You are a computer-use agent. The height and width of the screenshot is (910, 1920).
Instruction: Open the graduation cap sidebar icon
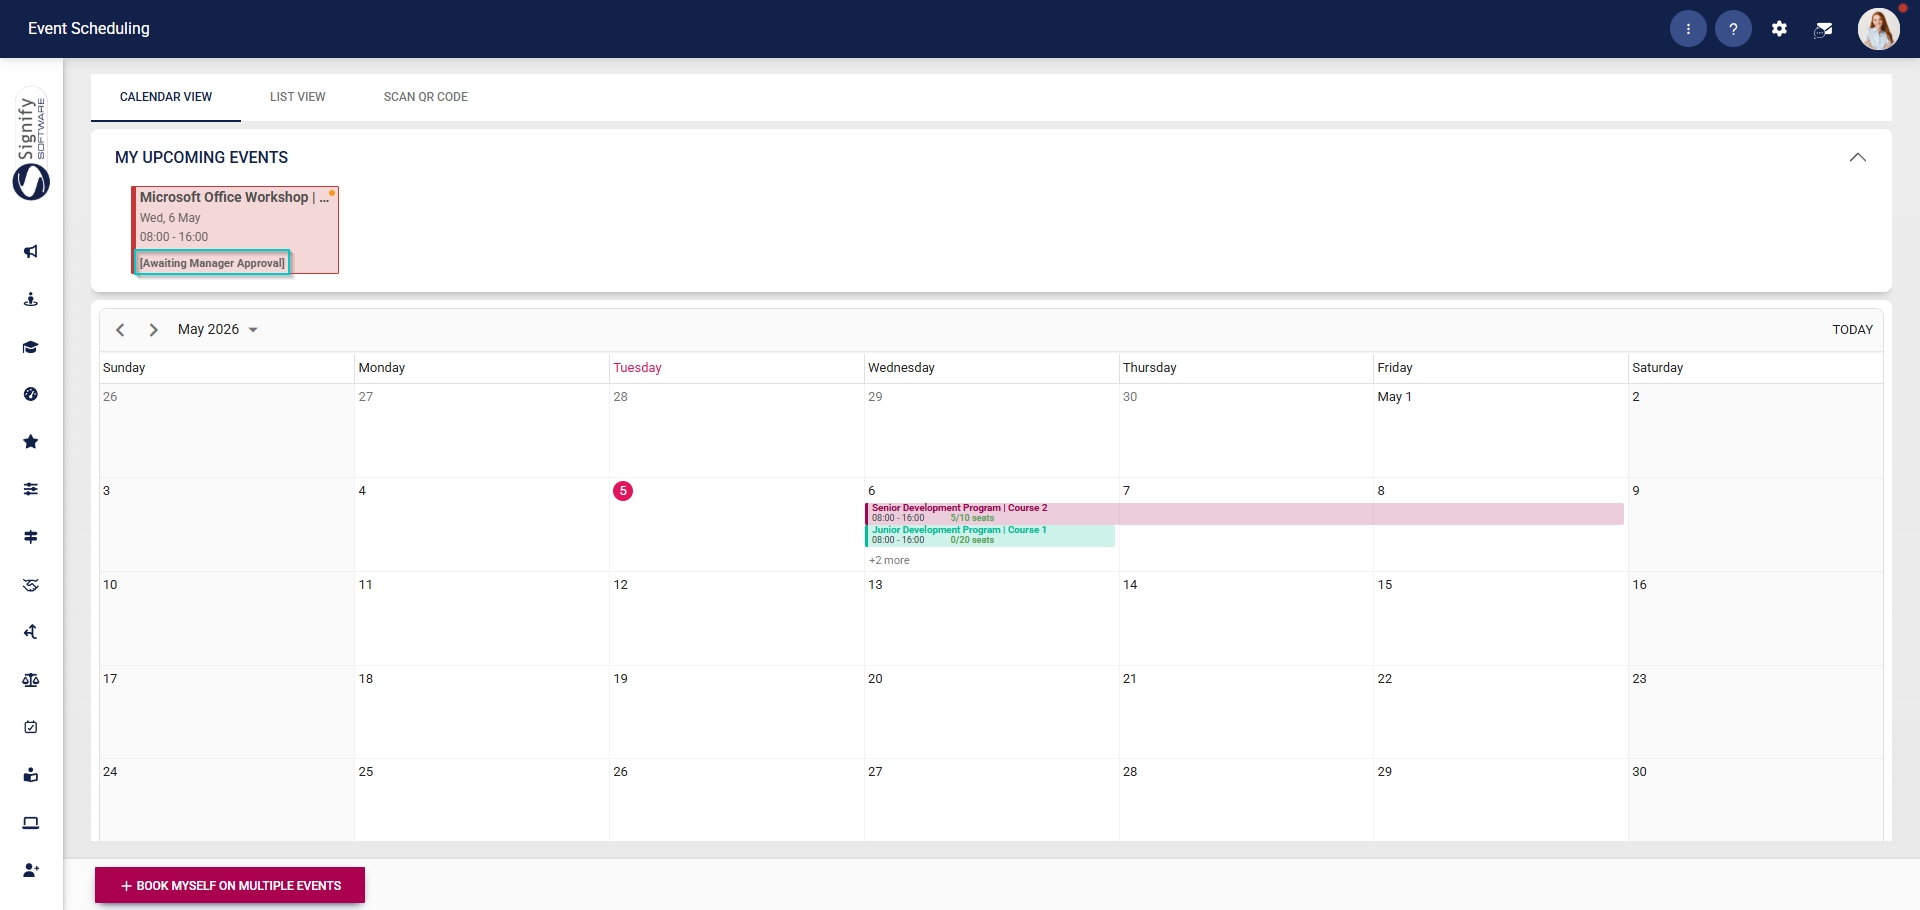pyautogui.click(x=31, y=347)
